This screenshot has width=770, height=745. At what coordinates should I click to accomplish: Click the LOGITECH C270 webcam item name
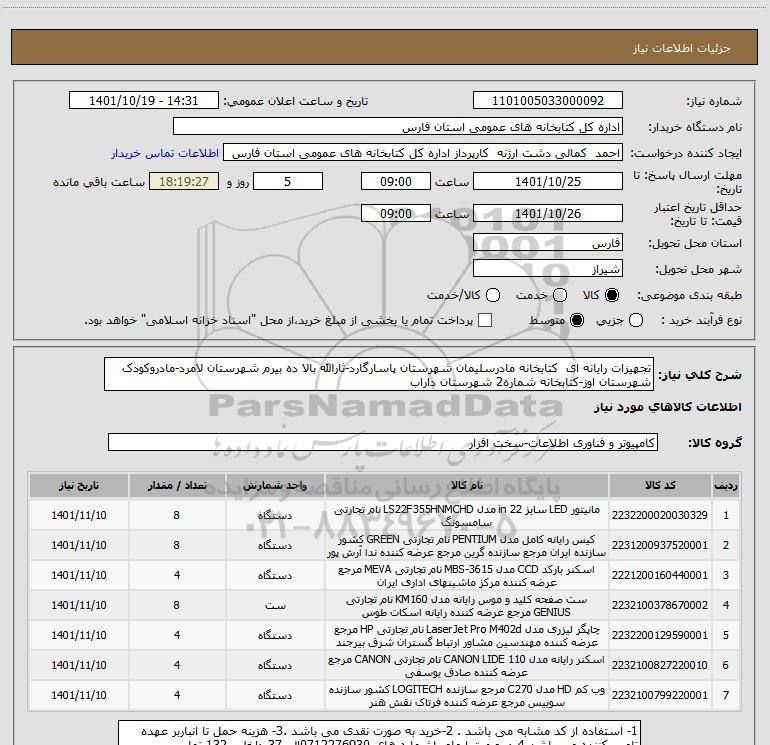467,695
